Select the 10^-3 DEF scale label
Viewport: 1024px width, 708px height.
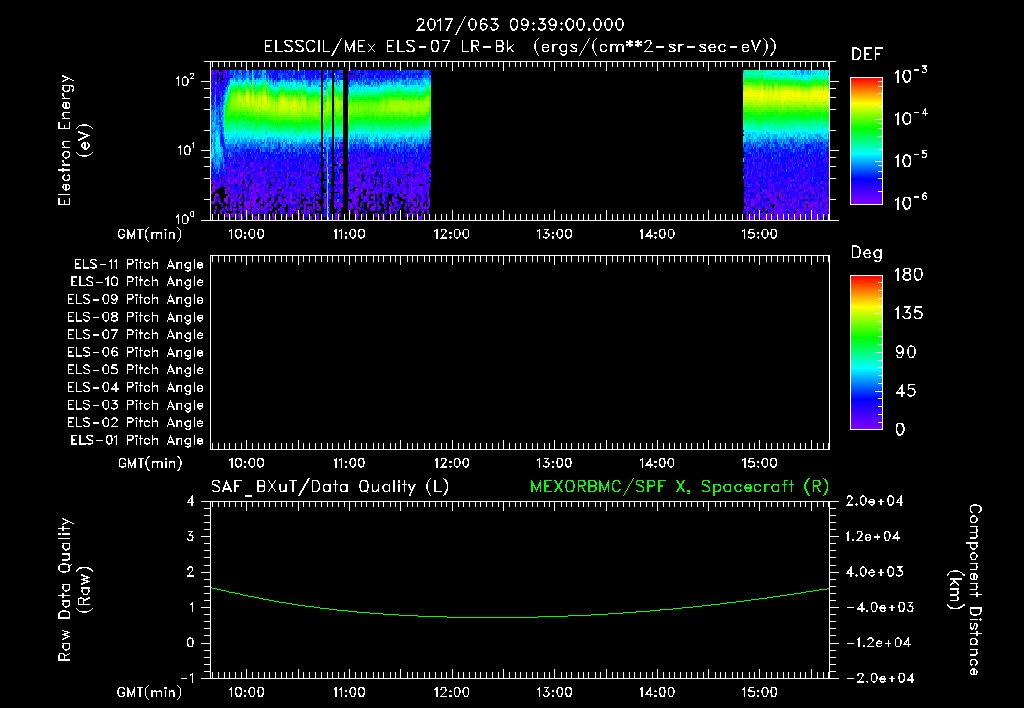[x=910, y=76]
